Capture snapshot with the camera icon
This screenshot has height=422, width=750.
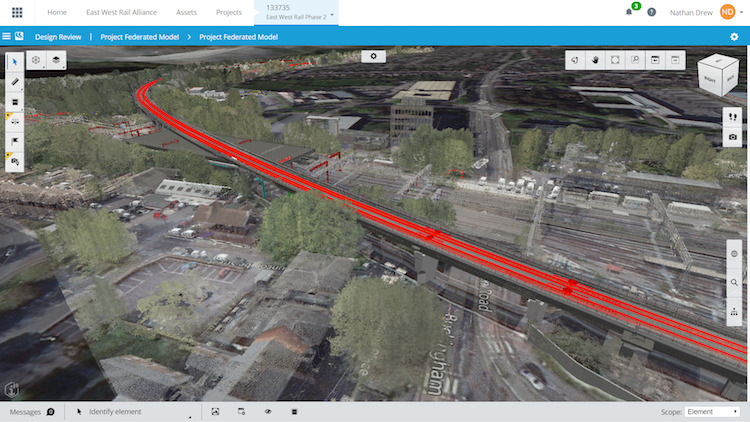tap(733, 136)
